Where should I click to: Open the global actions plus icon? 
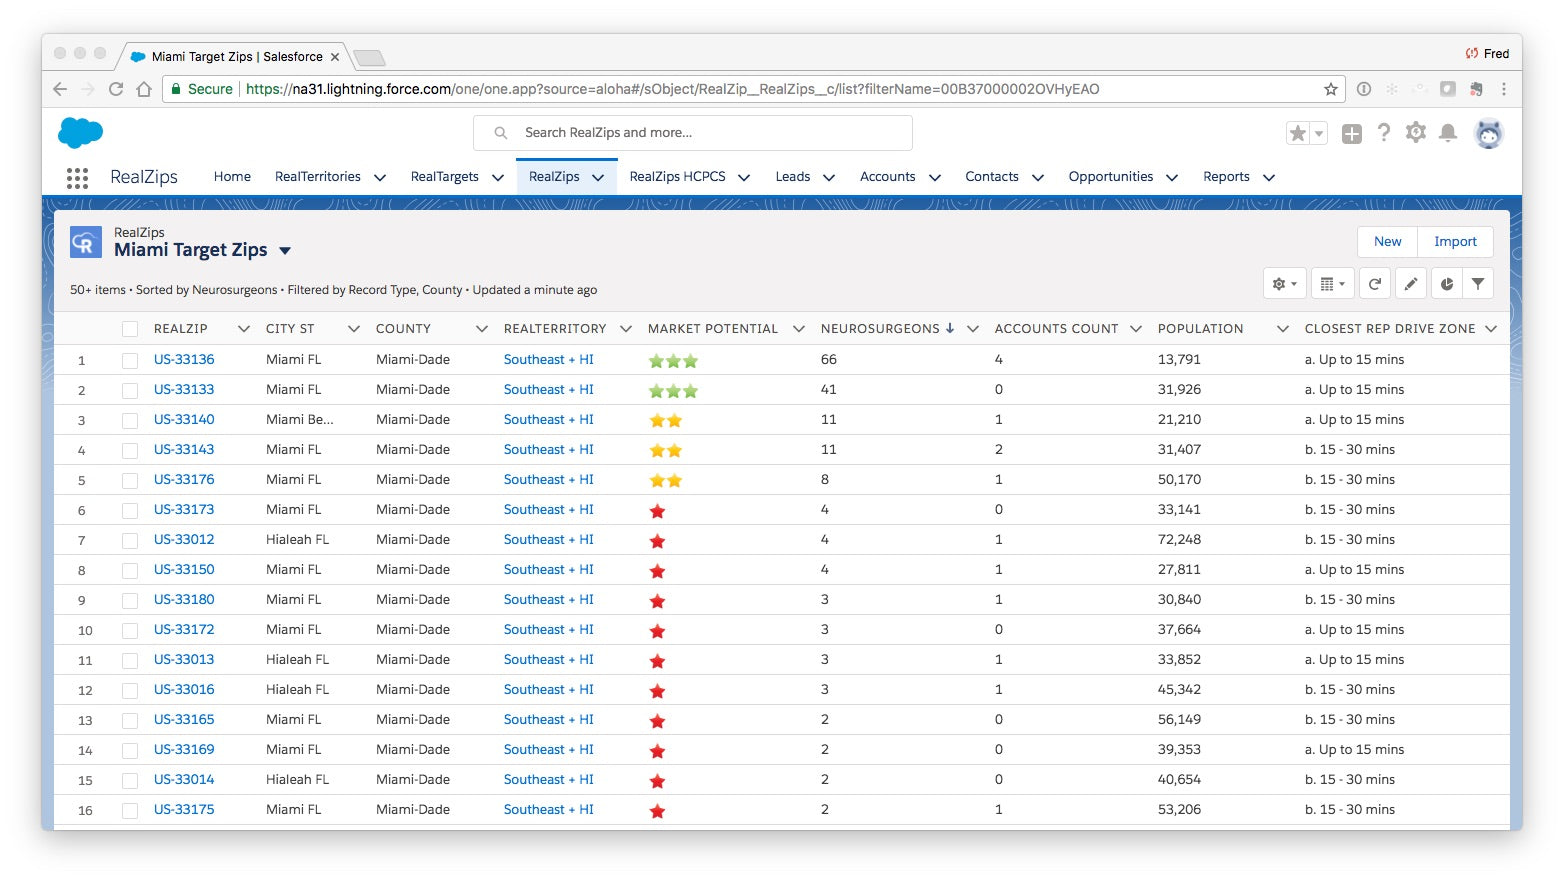[x=1351, y=134]
